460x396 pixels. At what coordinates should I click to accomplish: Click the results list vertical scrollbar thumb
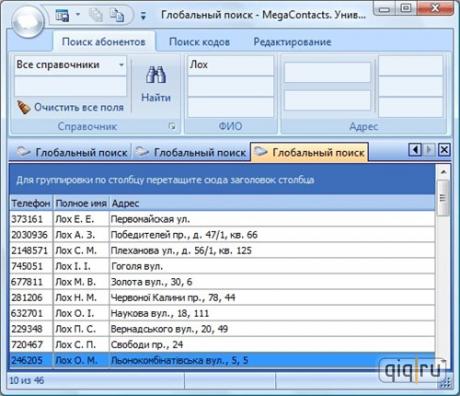tap(443, 198)
